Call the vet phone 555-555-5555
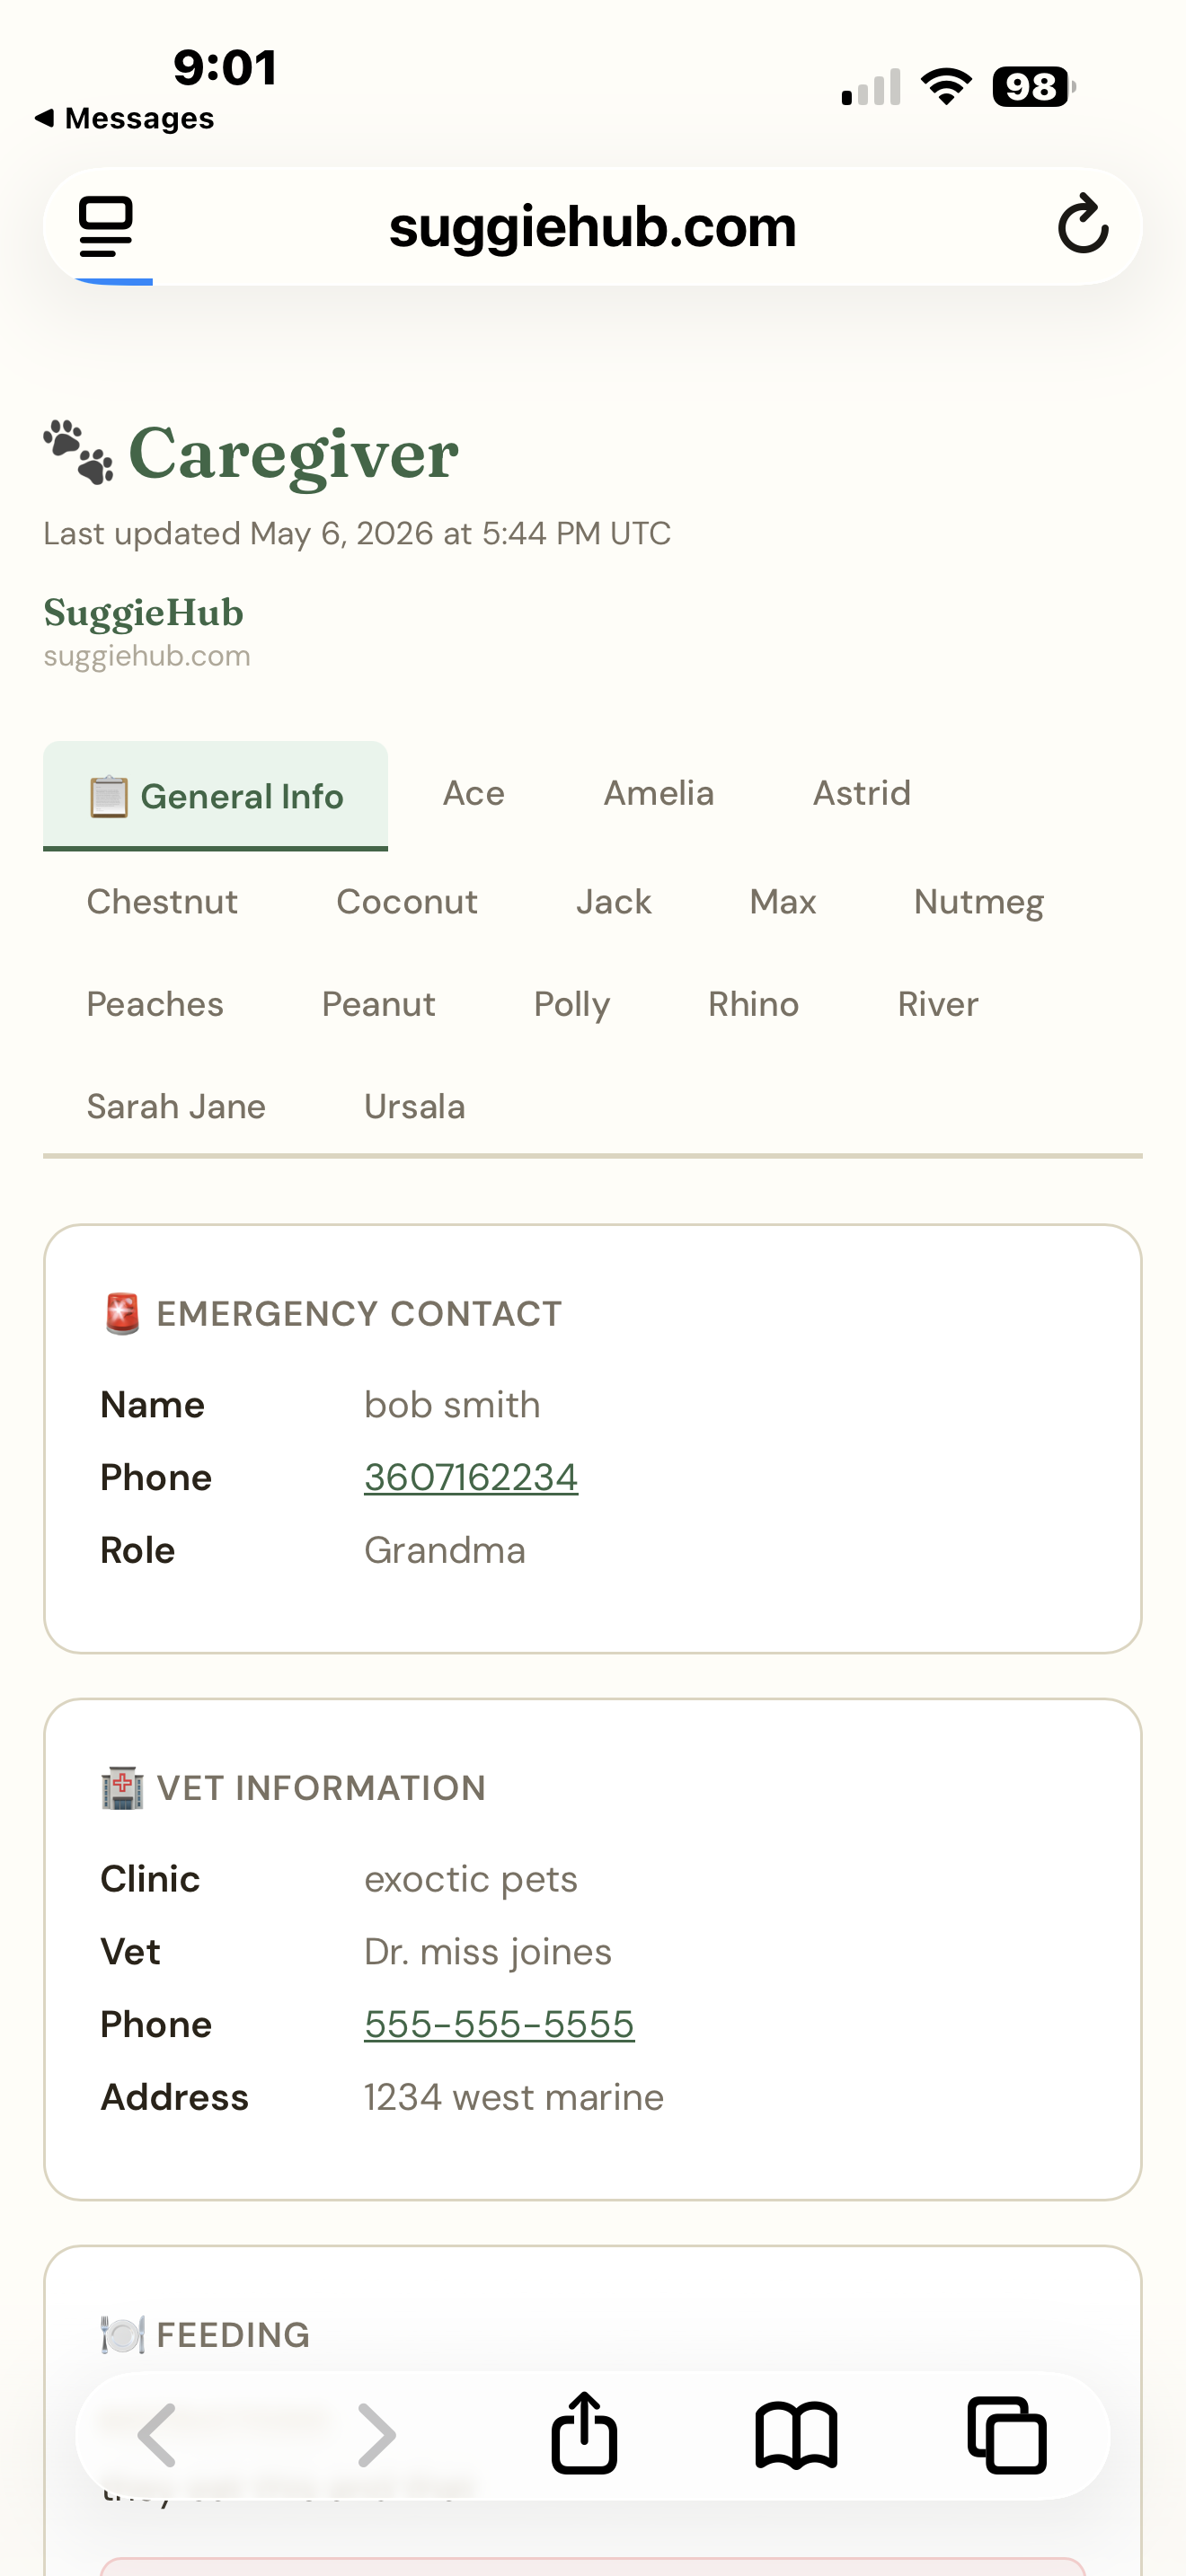Screen dimensions: 1186x2576 499,2024
